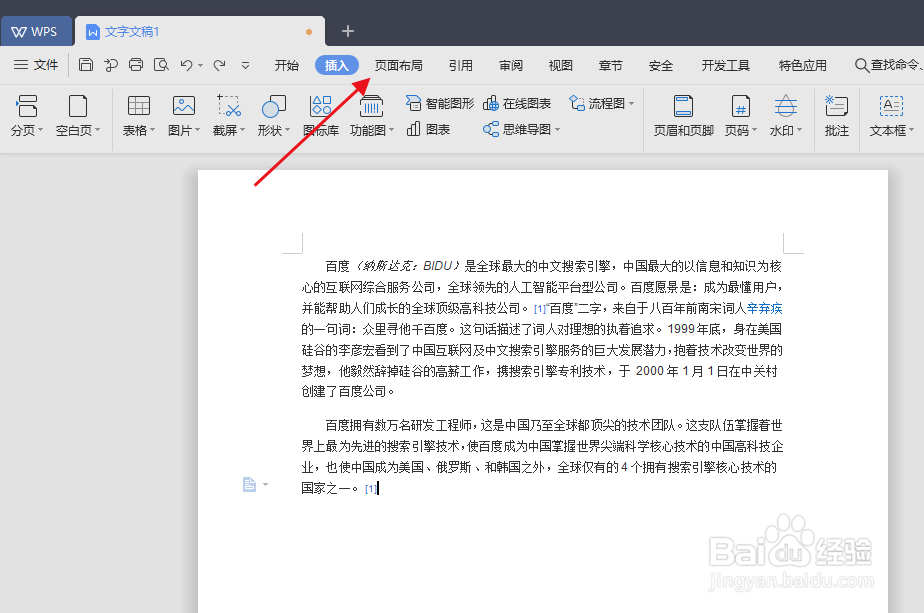
Task: Switch to the 开始 tab
Action: [287, 65]
